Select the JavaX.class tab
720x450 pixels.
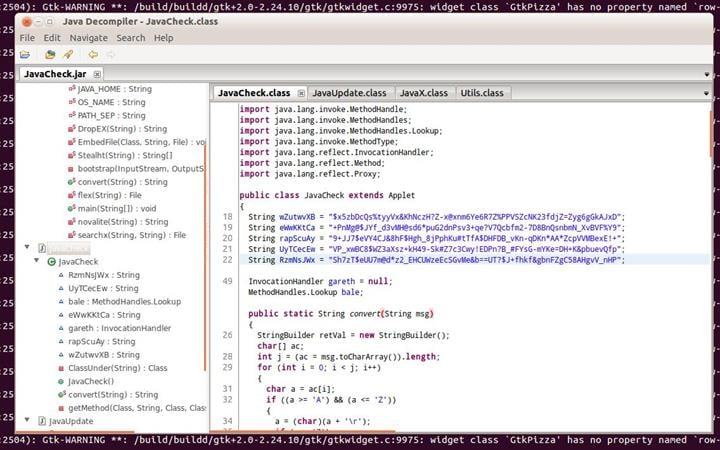(423, 93)
